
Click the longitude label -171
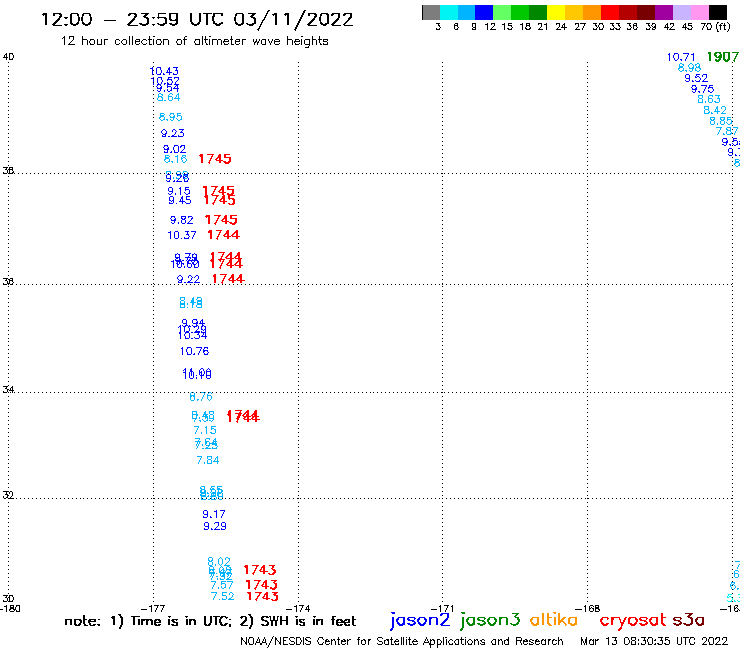443,609
